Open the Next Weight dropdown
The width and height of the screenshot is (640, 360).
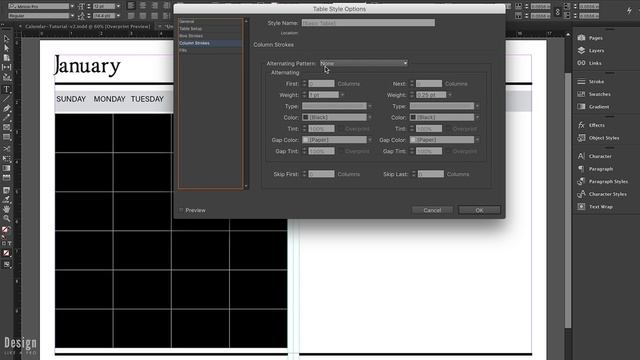[x=450, y=95]
